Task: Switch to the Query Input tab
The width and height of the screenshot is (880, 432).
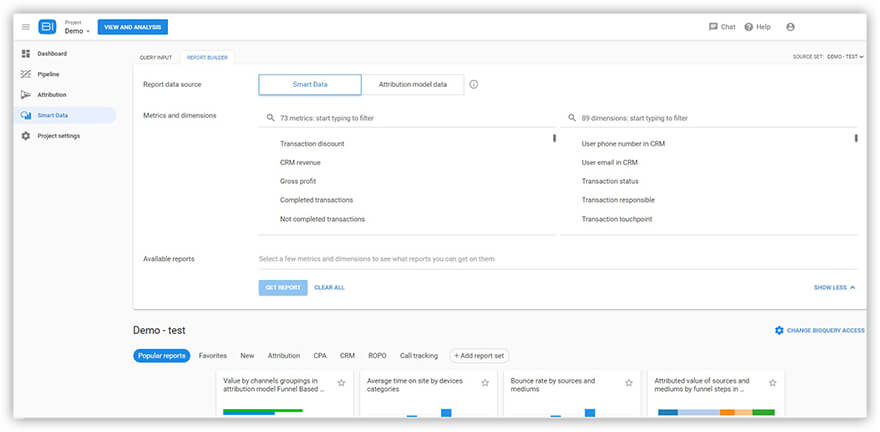Action: pos(156,57)
